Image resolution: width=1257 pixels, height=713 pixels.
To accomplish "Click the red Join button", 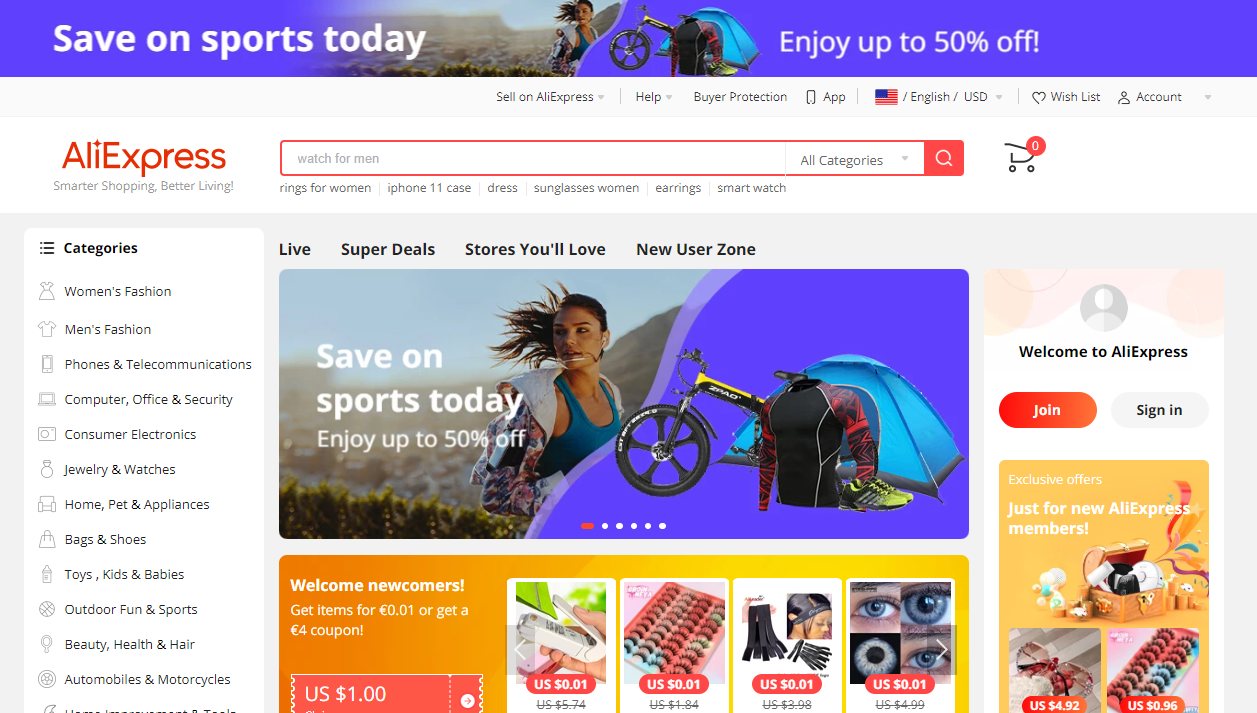I will (1047, 410).
